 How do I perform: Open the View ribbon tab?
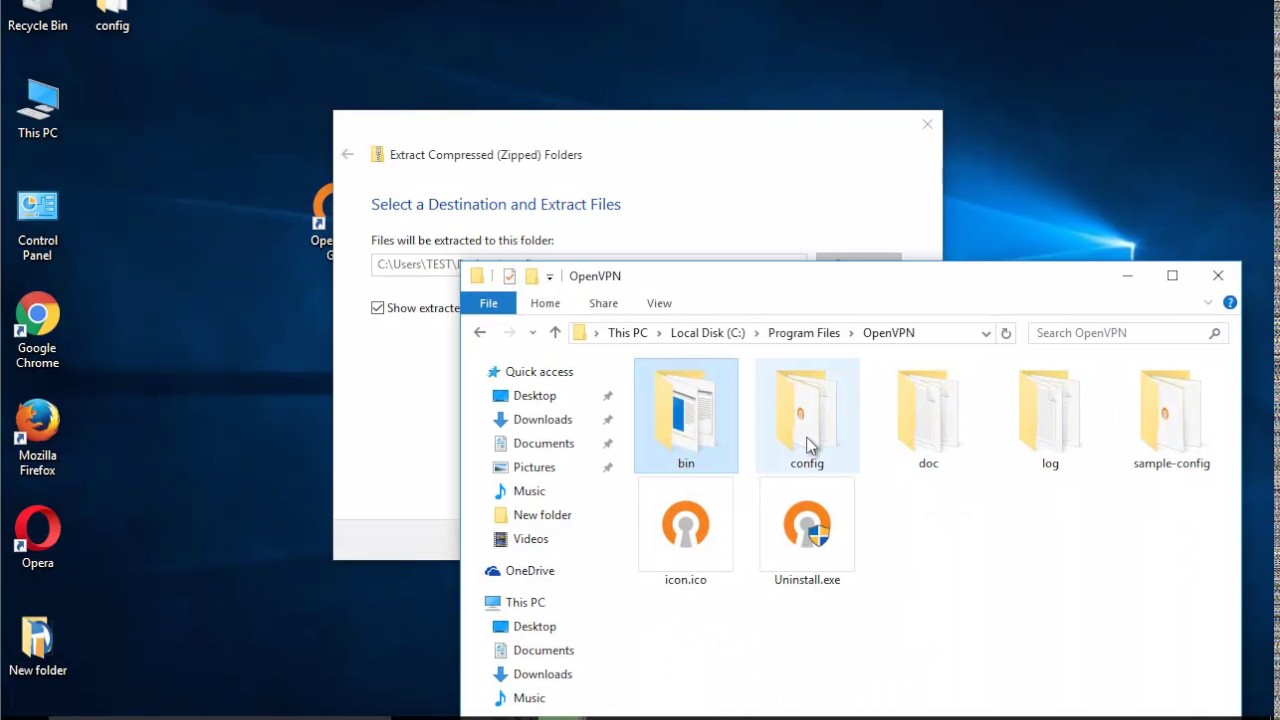coord(659,303)
